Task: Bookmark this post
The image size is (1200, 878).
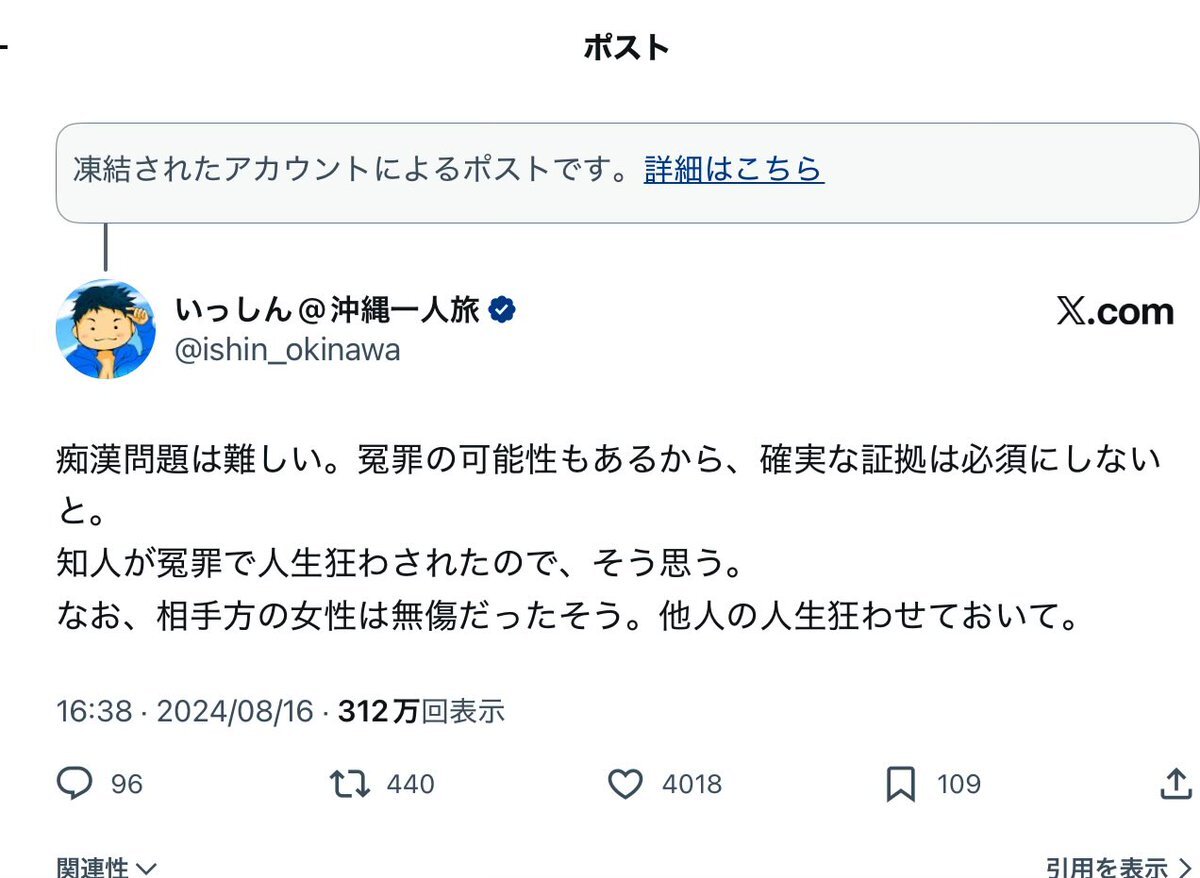Action: [901, 785]
